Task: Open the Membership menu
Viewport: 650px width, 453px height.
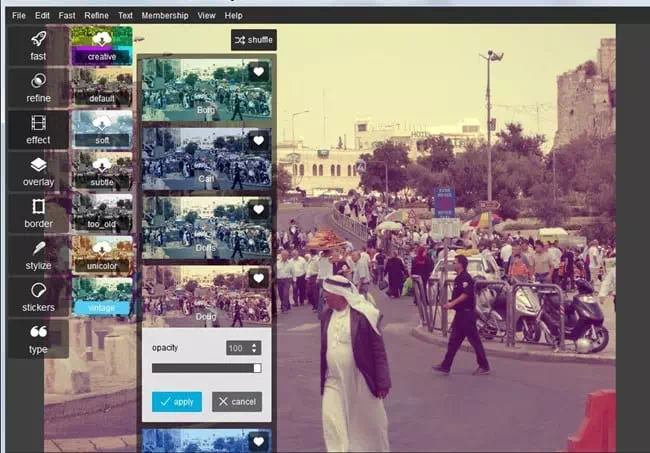Action: click(x=165, y=16)
